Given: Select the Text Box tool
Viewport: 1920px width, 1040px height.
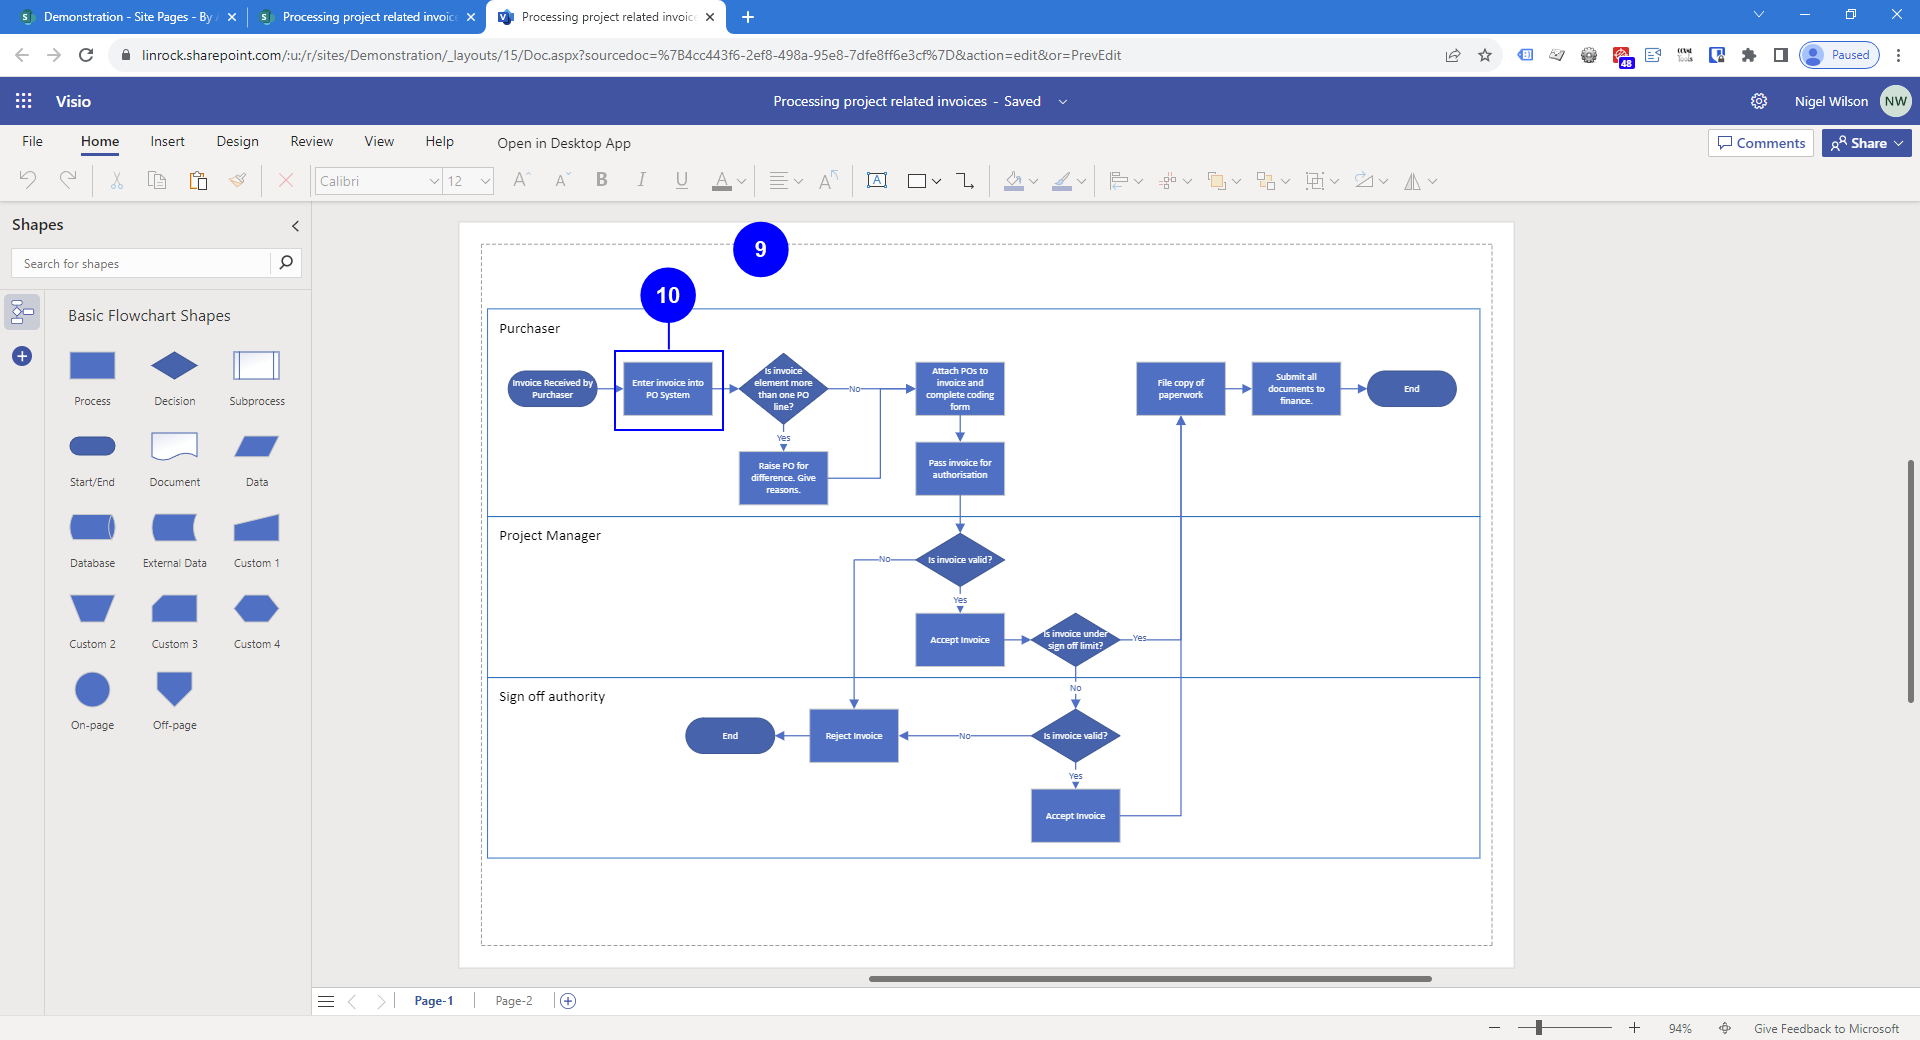Looking at the screenshot, I should point(877,181).
